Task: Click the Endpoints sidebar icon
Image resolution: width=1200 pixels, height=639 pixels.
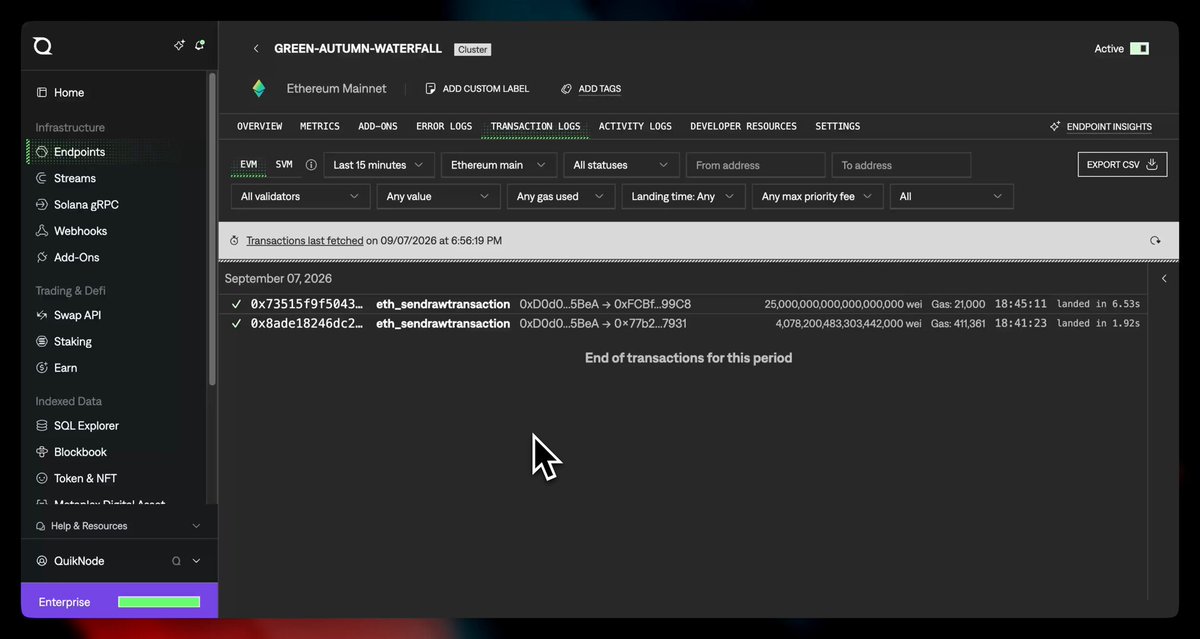Action: coord(42,153)
